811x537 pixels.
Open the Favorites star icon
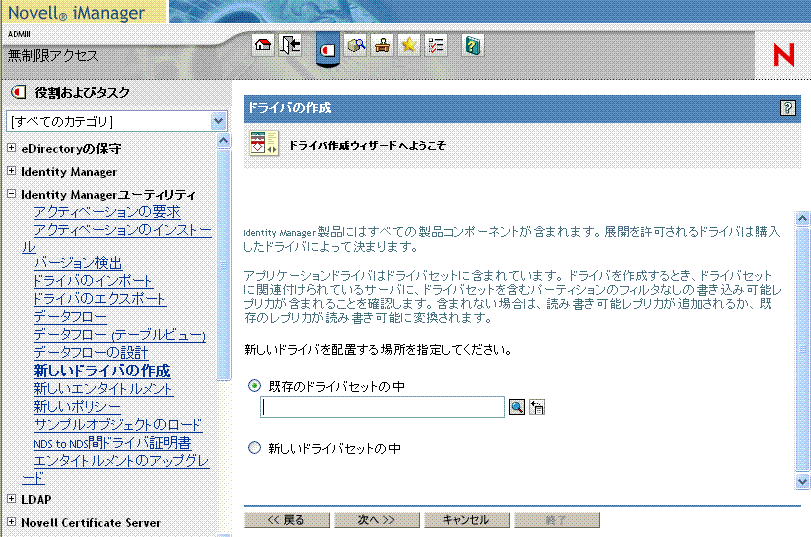(x=409, y=46)
